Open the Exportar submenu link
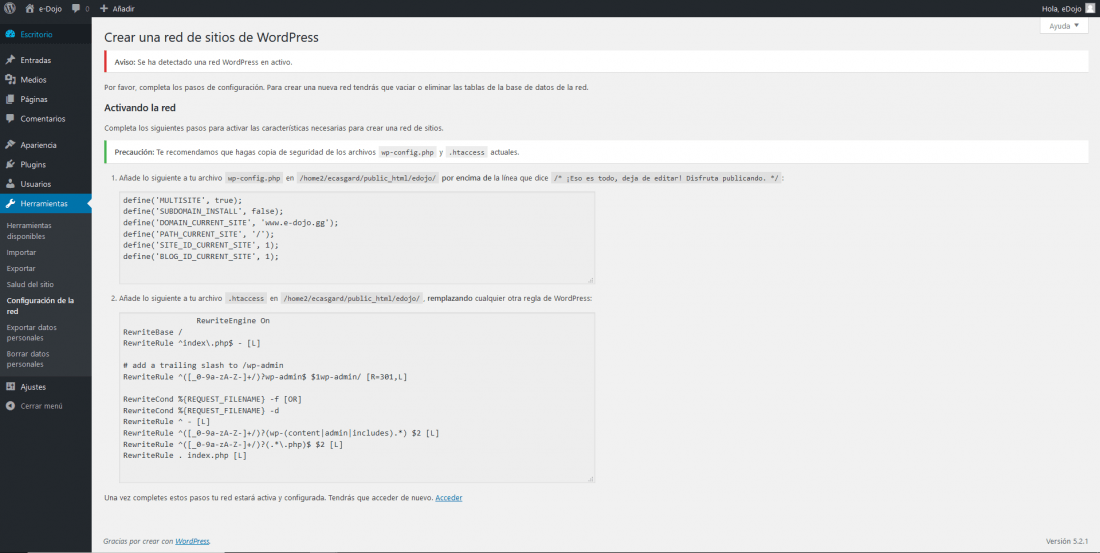 tap(21, 269)
